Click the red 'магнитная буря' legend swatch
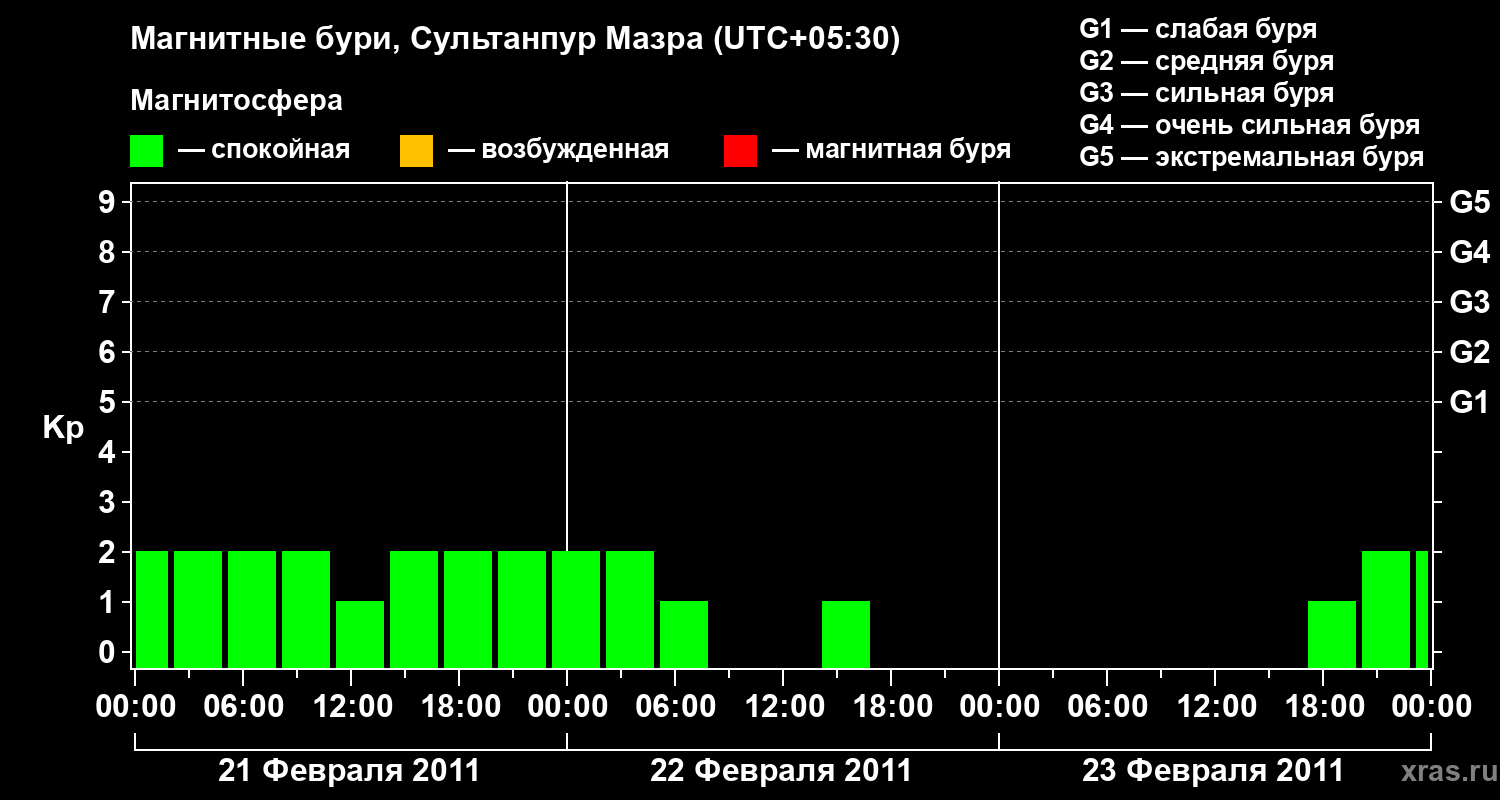Viewport: 1500px width, 800px height. (740, 151)
